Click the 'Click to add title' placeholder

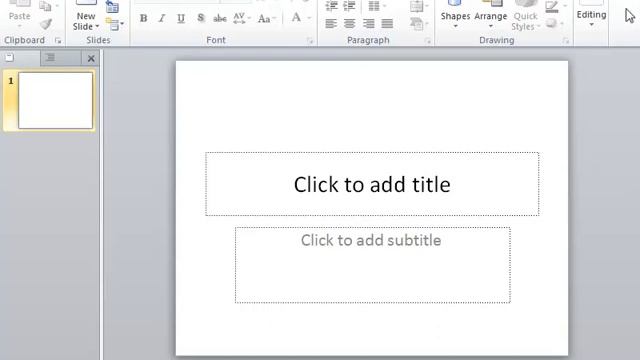[372, 184]
